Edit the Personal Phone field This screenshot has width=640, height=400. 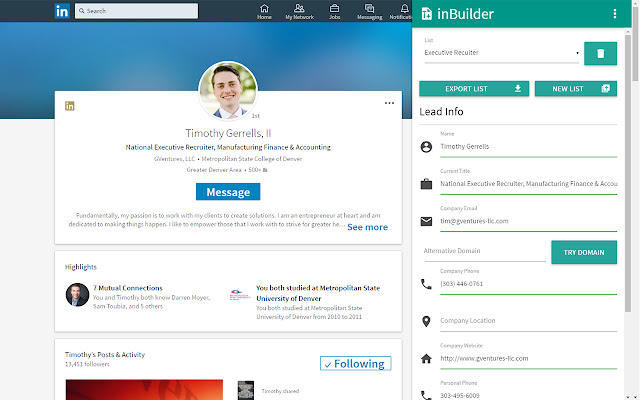coord(528,395)
